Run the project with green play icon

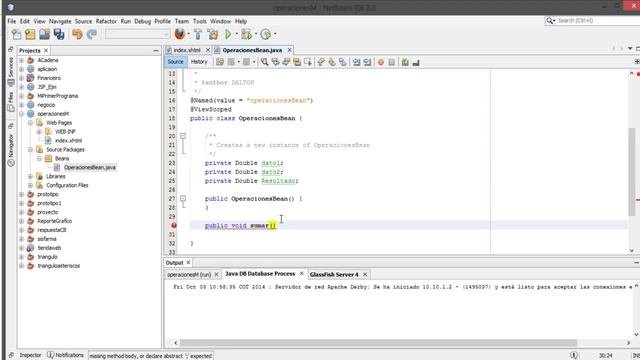click(x=228, y=34)
